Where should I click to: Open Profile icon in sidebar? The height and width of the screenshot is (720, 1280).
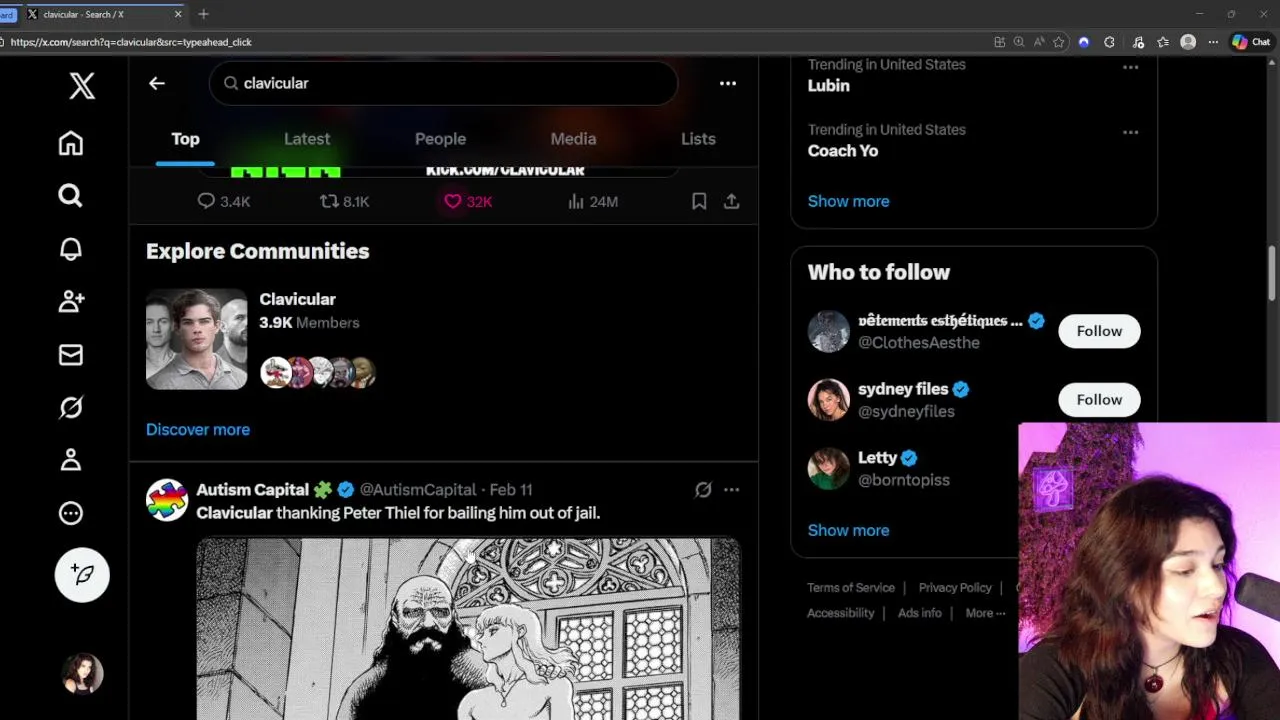point(70,460)
